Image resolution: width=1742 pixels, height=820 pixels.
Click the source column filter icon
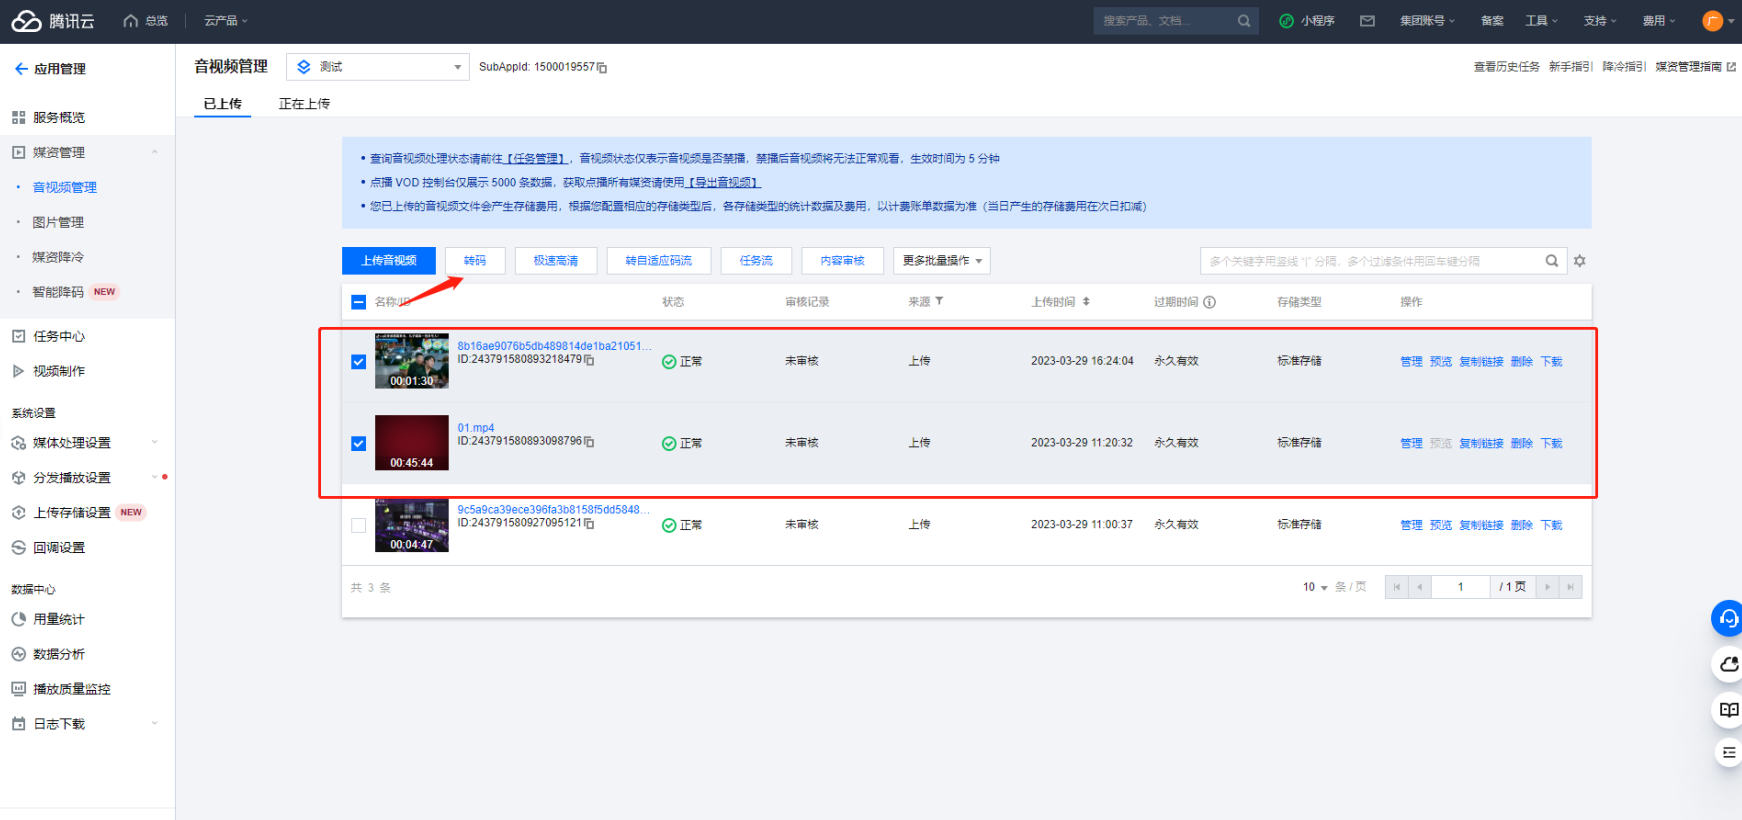click(939, 301)
